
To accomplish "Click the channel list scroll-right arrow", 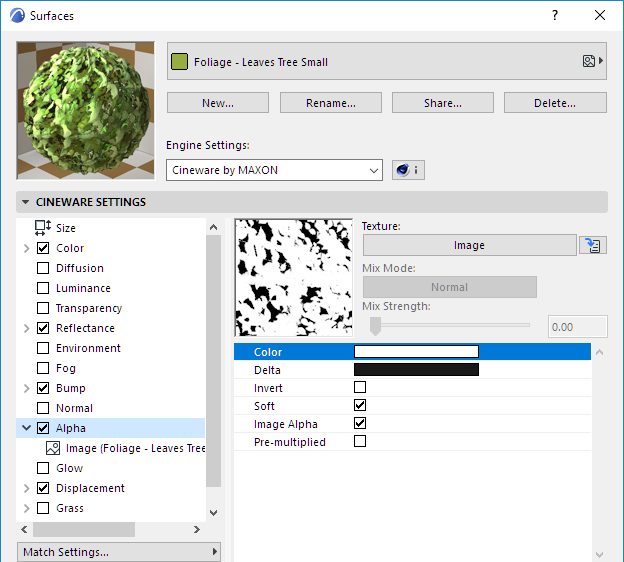I will coord(197,529).
